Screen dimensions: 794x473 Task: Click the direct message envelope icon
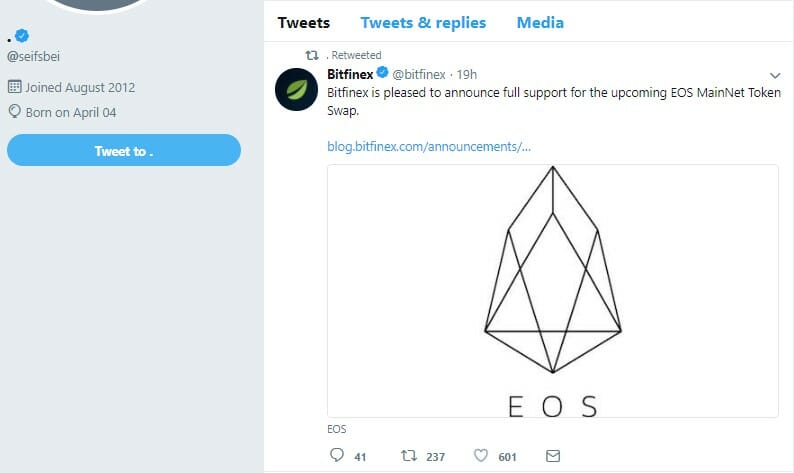click(x=552, y=456)
